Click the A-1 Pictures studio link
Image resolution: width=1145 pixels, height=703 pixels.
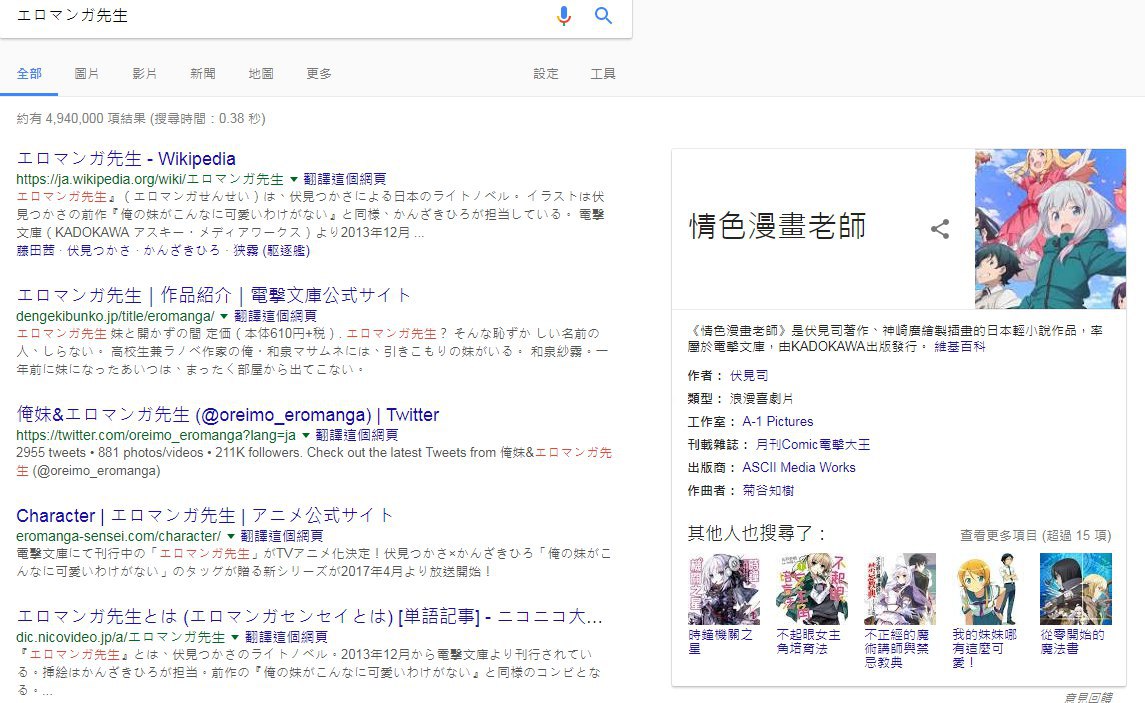(x=777, y=422)
